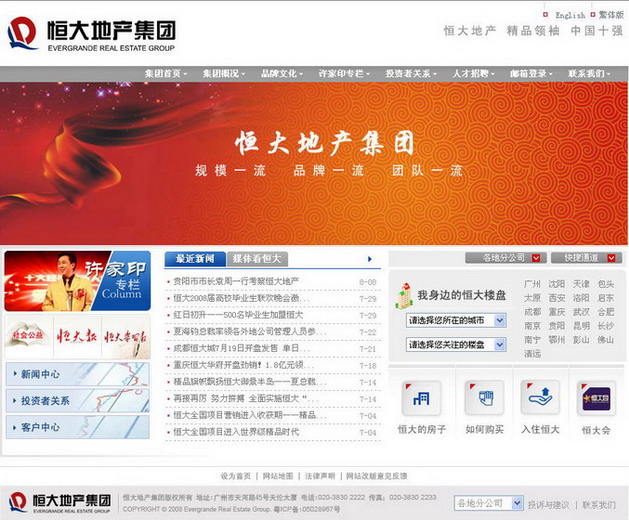This screenshot has width=629, height=520.
Task: Click 法律声明 footer link
Action: tap(320, 476)
